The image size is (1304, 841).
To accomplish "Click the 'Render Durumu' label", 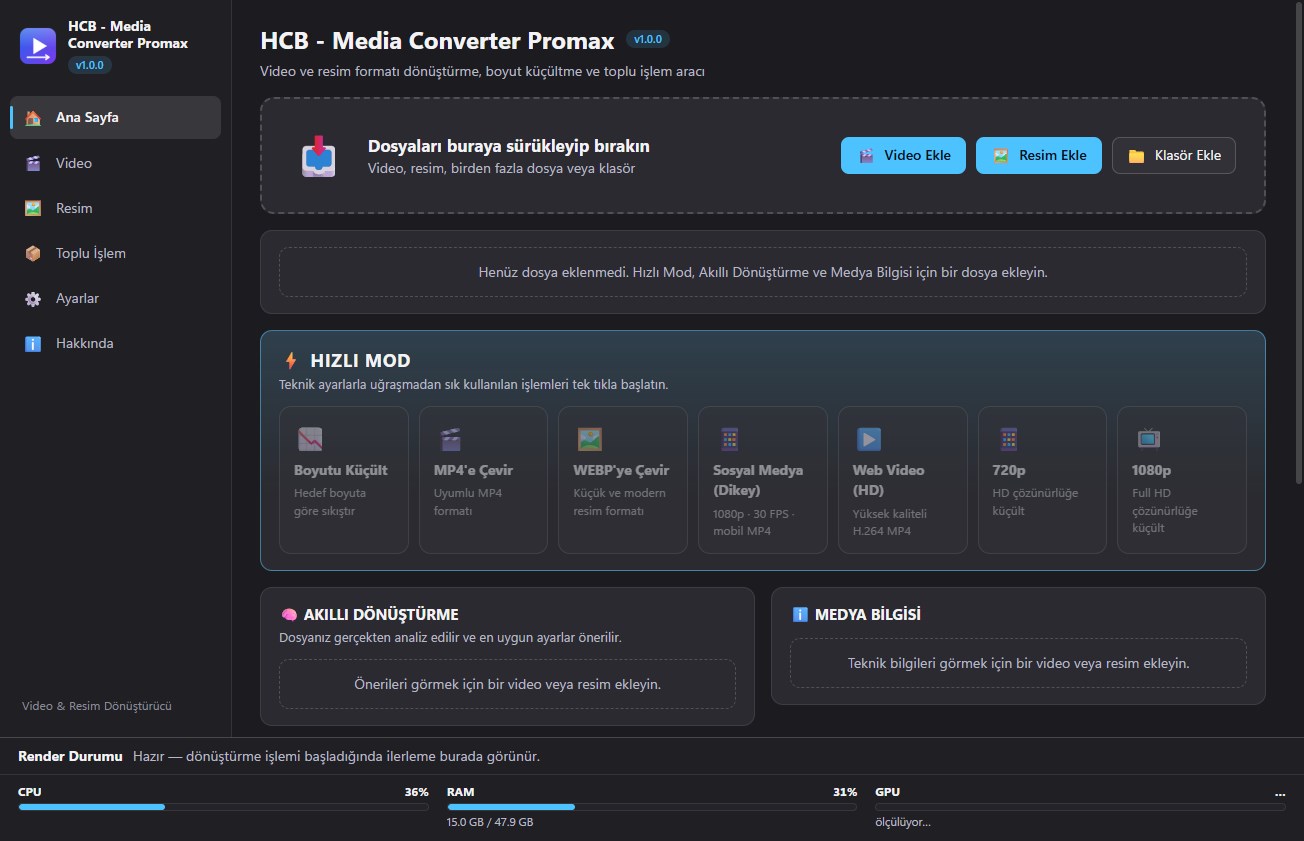I will click(x=70, y=757).
